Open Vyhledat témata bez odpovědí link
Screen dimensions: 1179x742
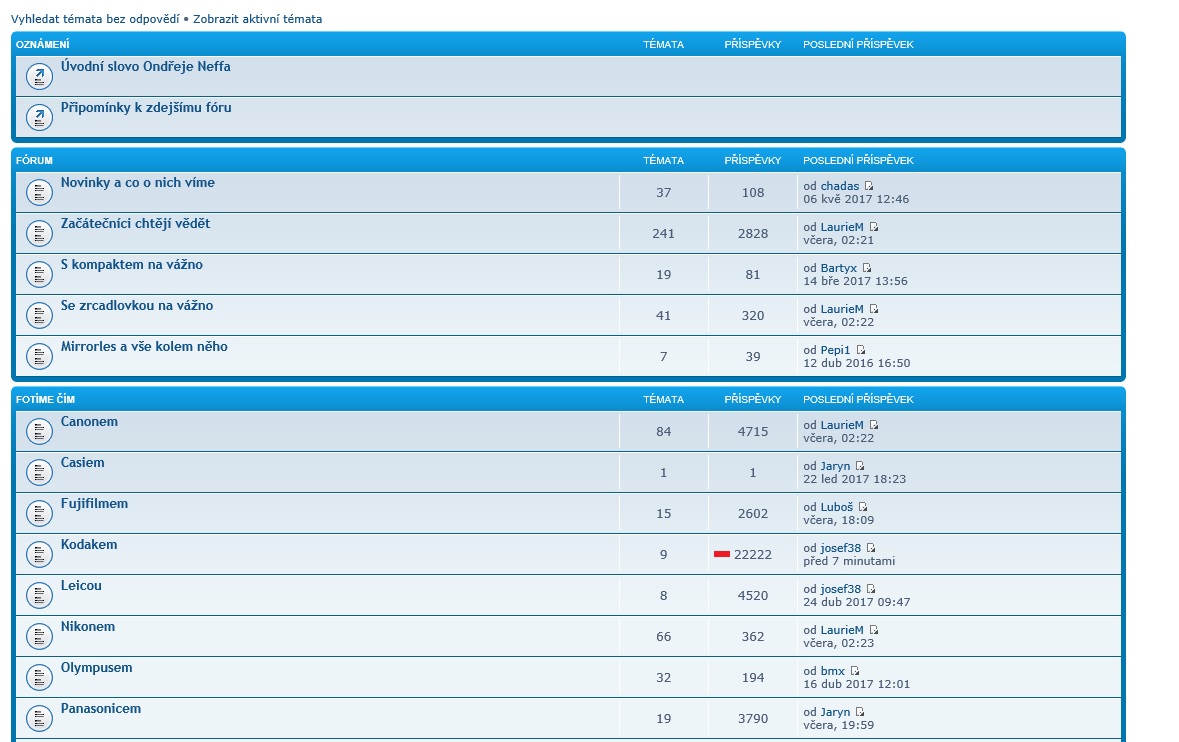pos(95,19)
